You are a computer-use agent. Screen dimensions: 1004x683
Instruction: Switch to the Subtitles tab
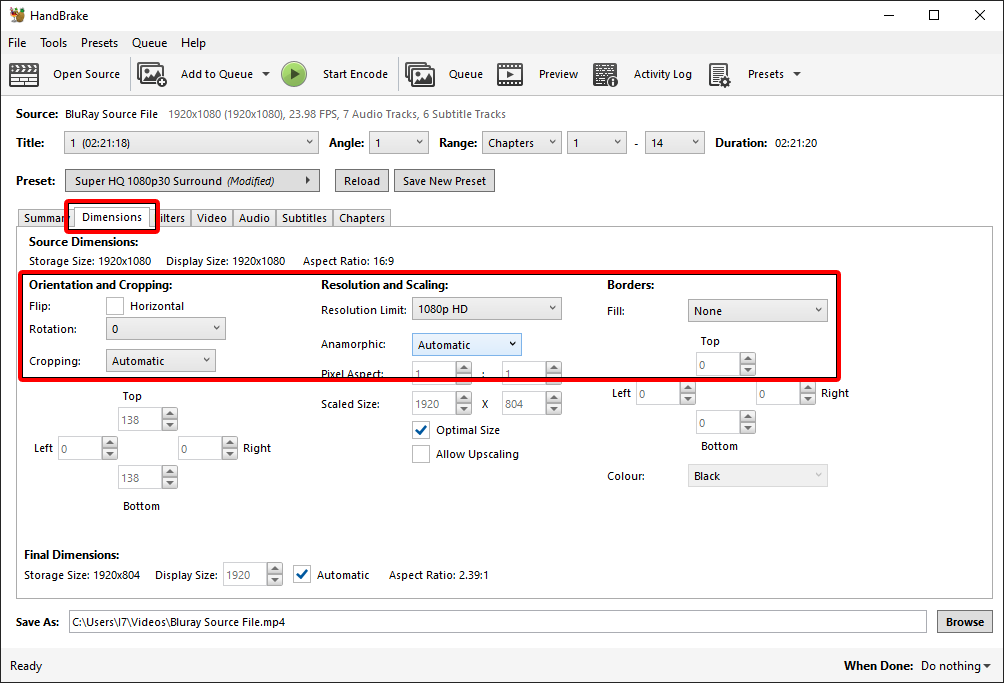click(x=305, y=218)
